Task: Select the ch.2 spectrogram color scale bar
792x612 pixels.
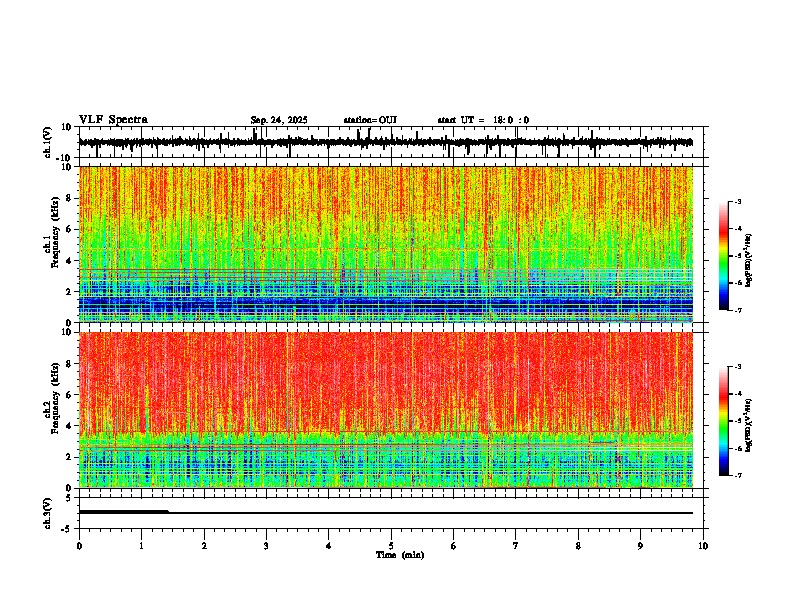Action: point(723,421)
